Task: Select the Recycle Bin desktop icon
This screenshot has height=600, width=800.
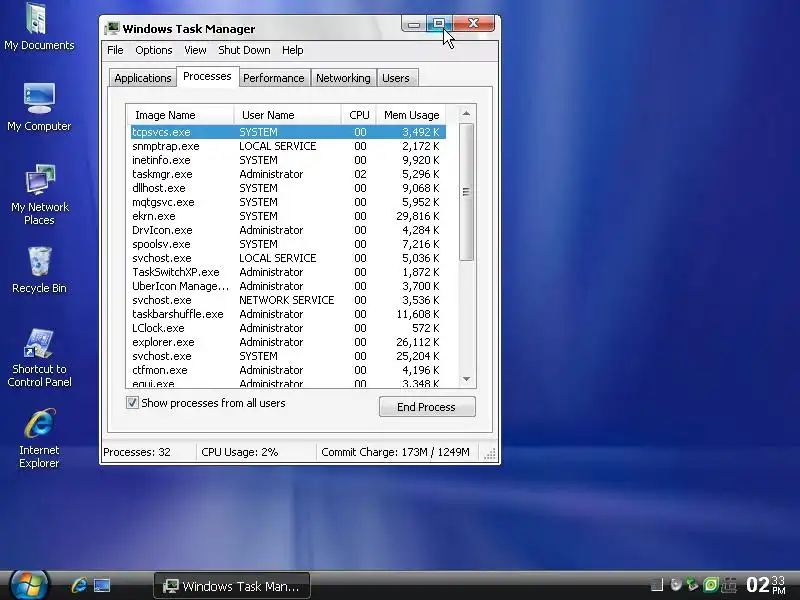Action: click(x=39, y=270)
